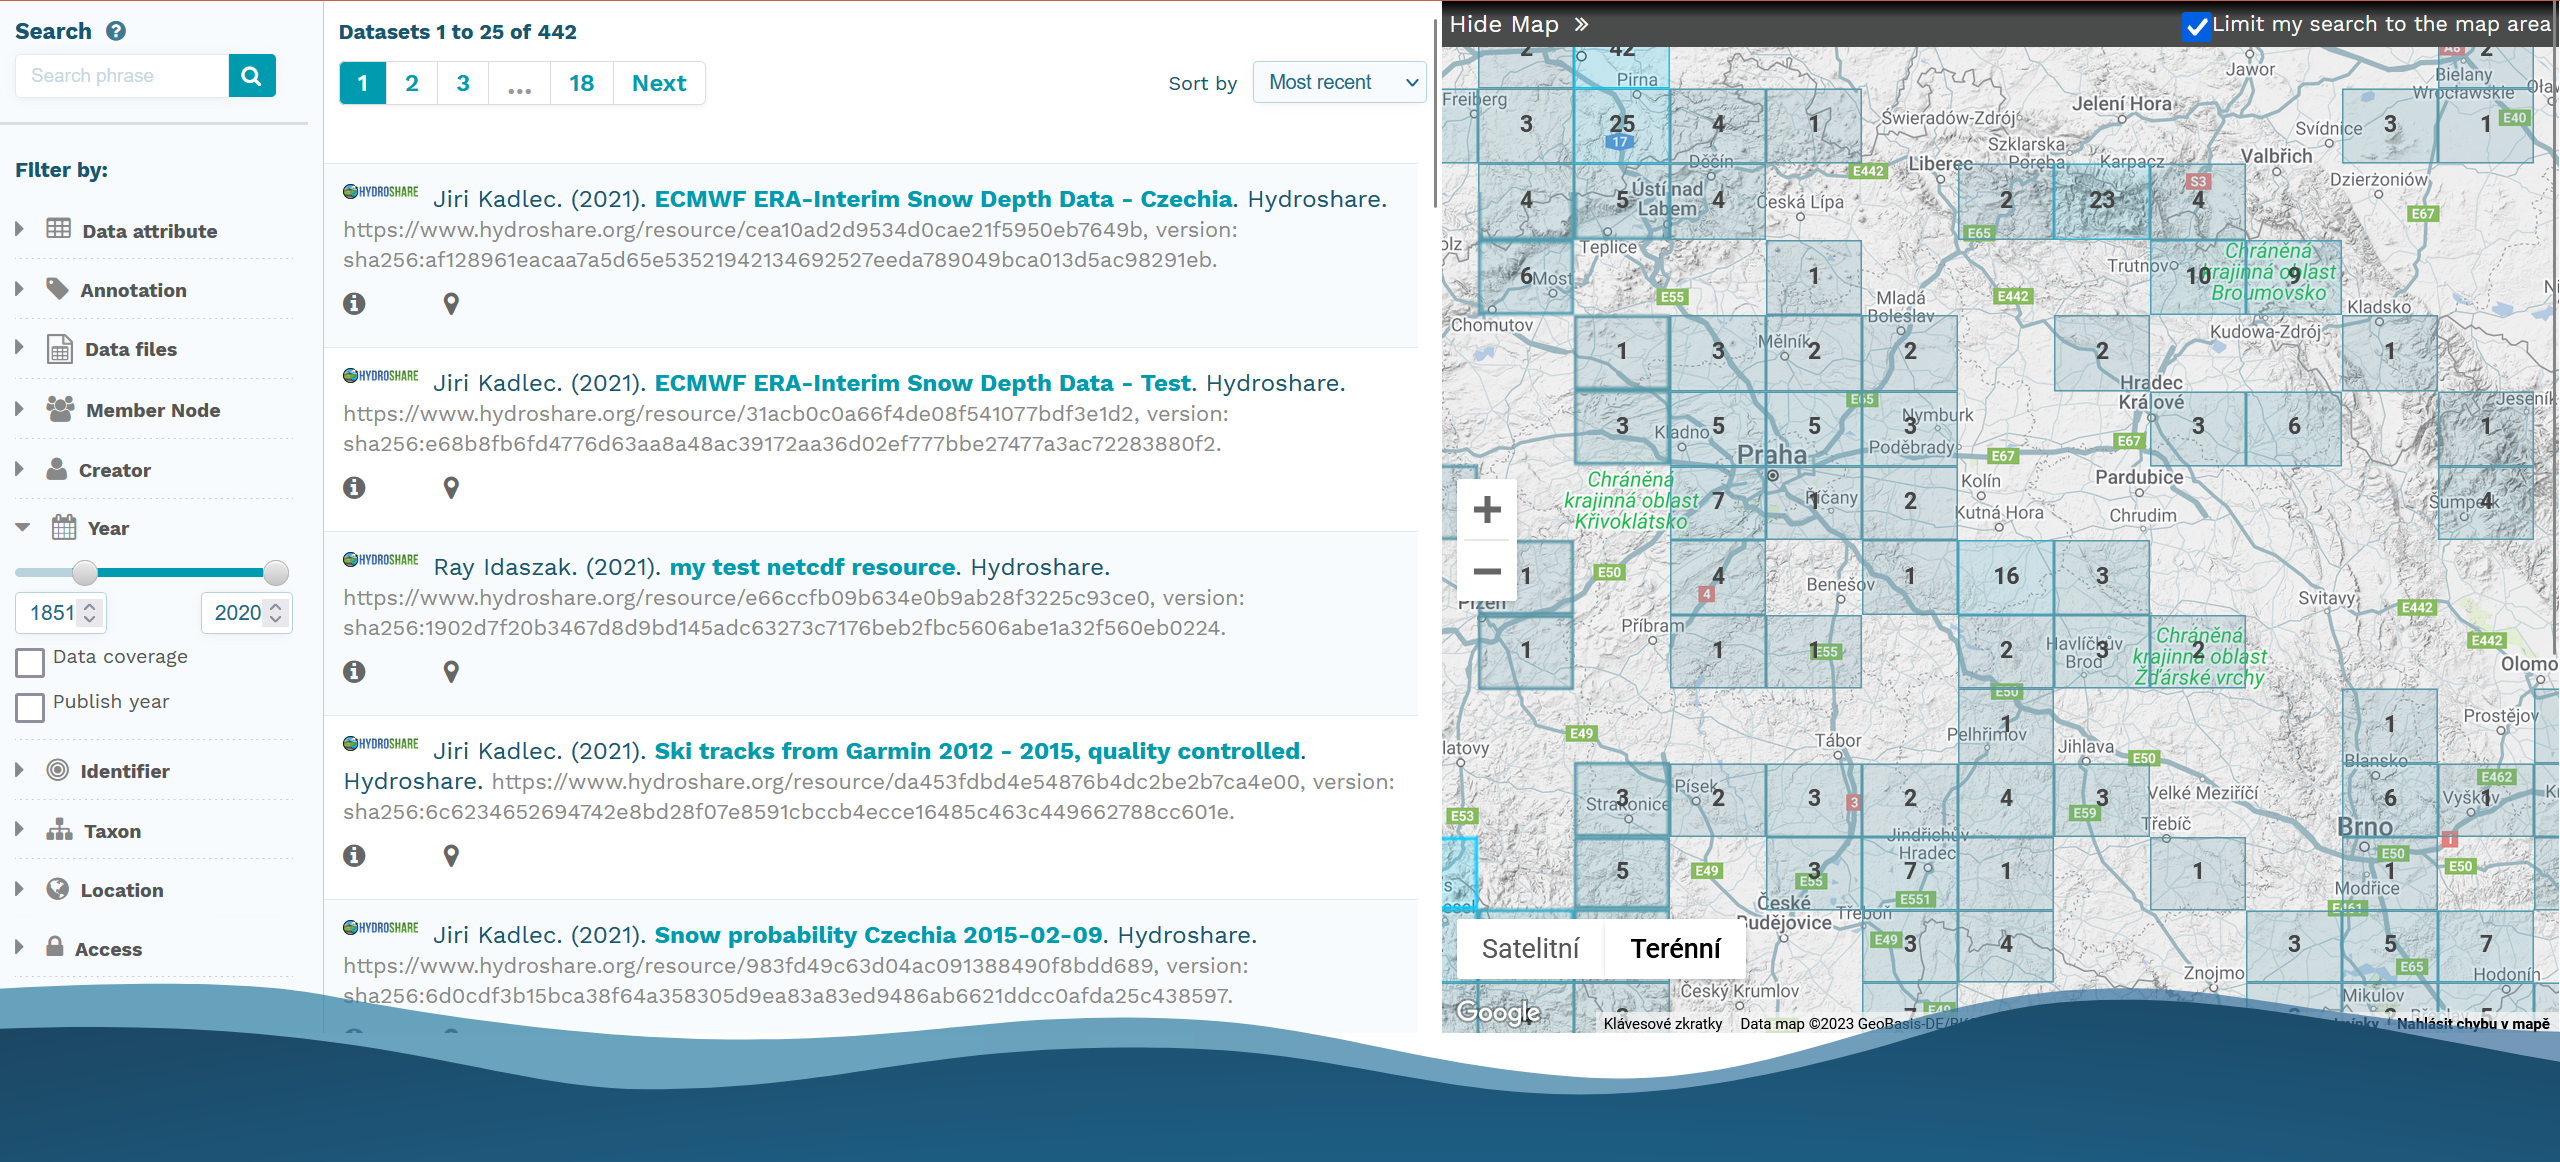Click the Google logo on the map
This screenshot has width=2560, height=1162.
[1498, 1012]
